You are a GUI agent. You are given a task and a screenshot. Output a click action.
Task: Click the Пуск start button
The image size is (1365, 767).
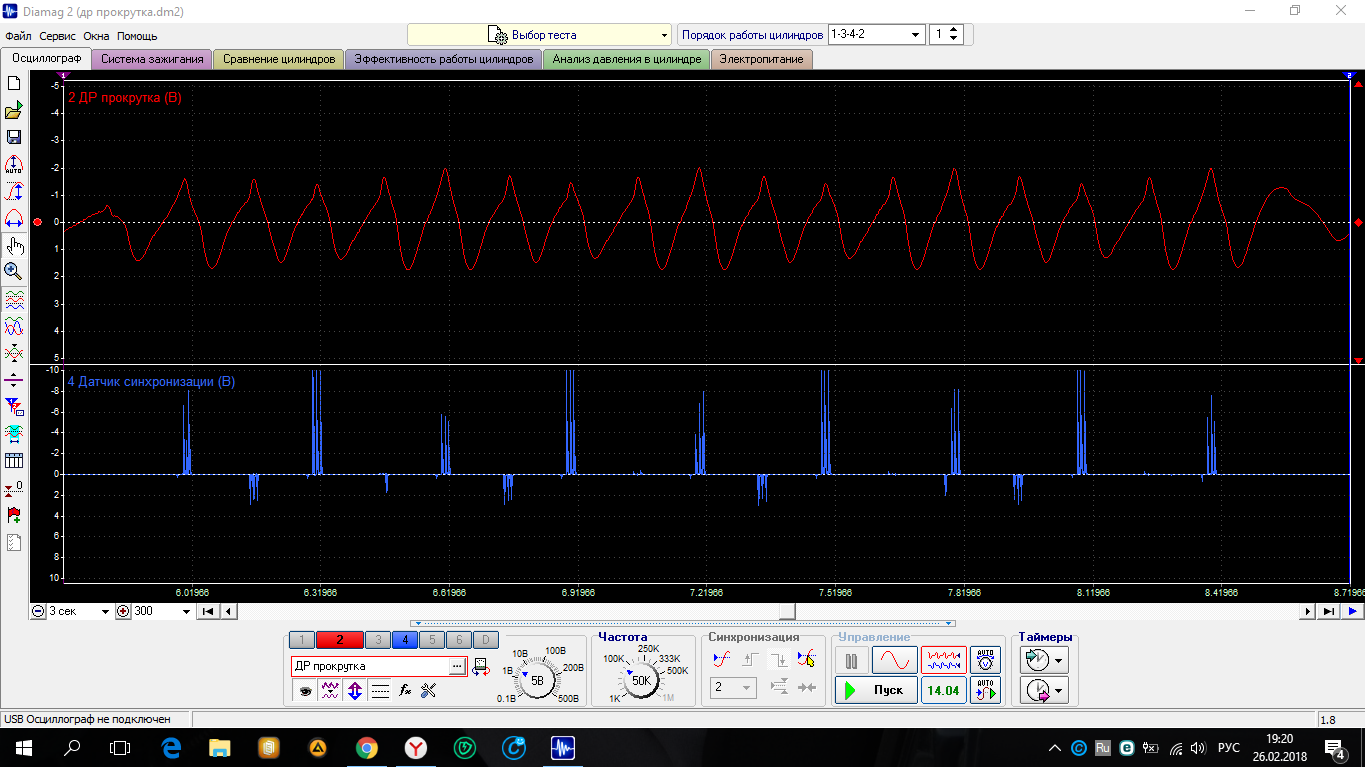coord(876,690)
